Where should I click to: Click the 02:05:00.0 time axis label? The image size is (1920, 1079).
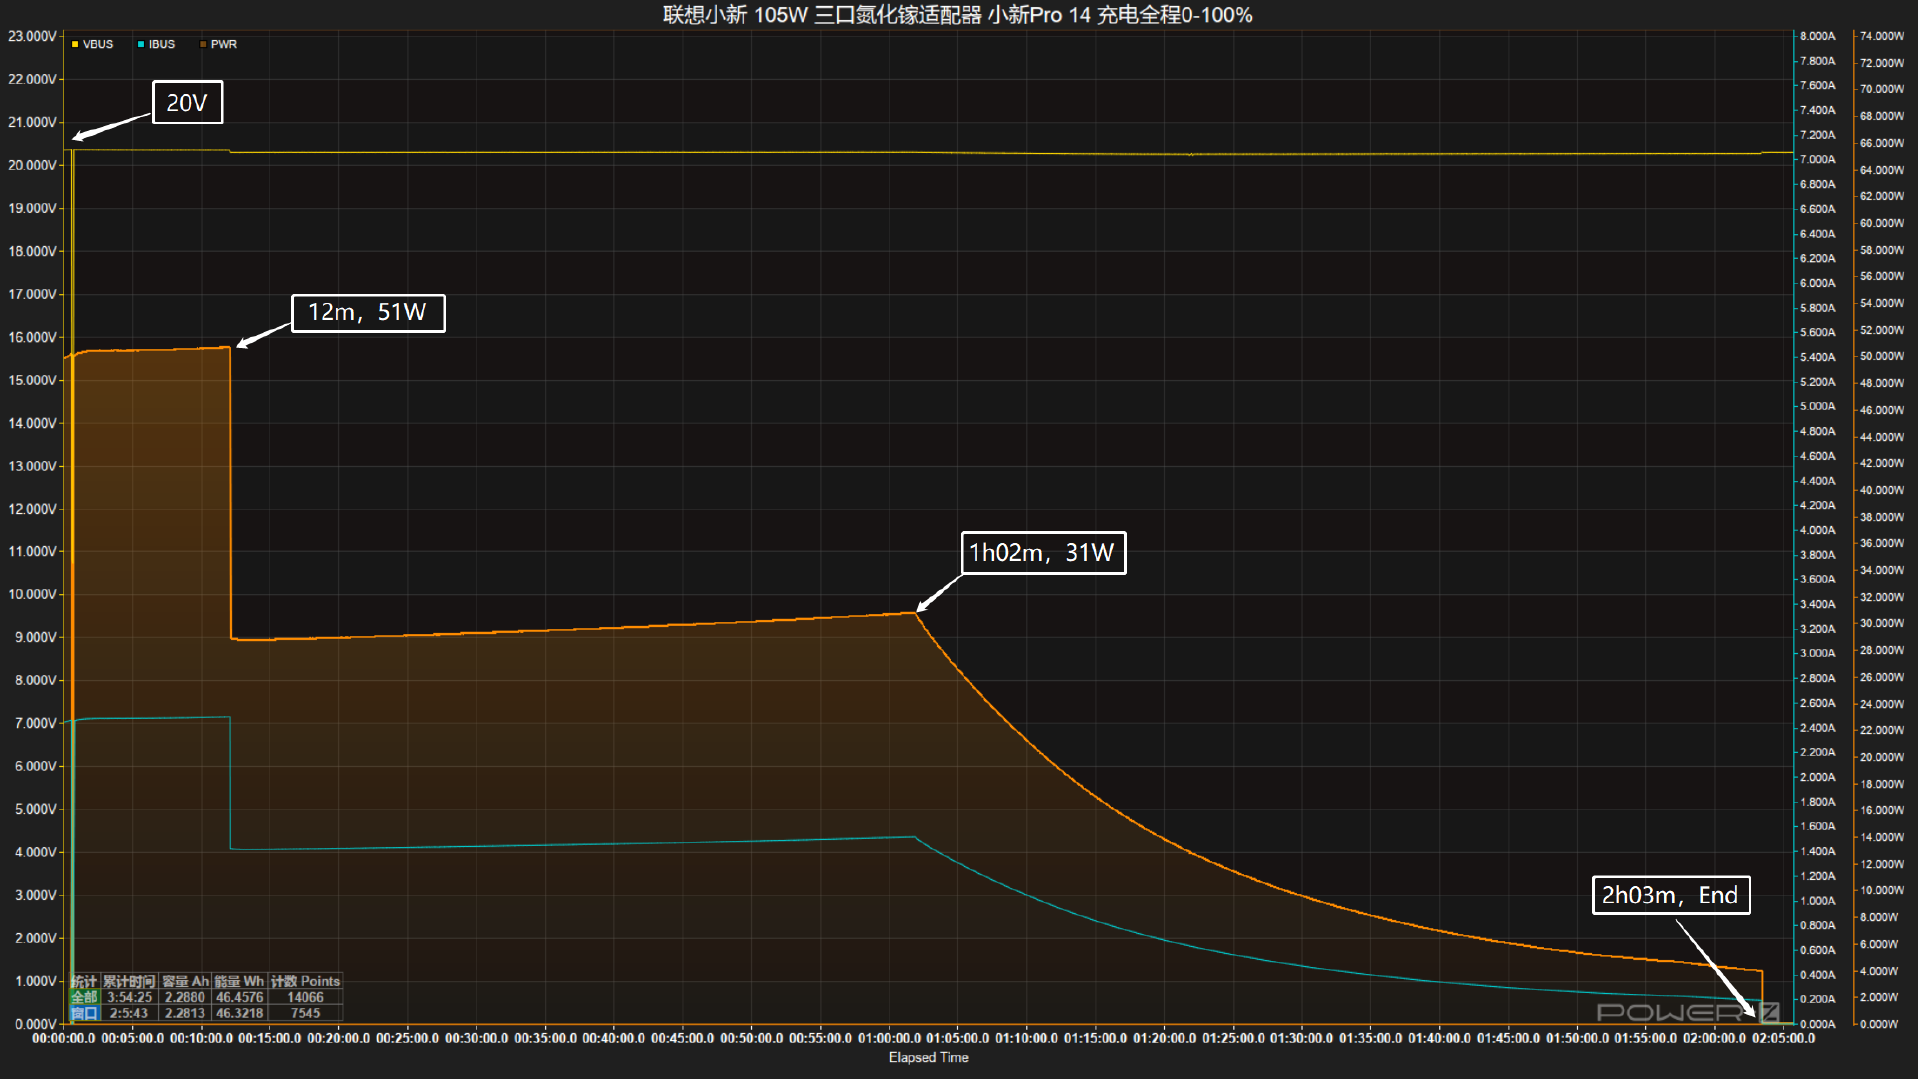click(1784, 1038)
